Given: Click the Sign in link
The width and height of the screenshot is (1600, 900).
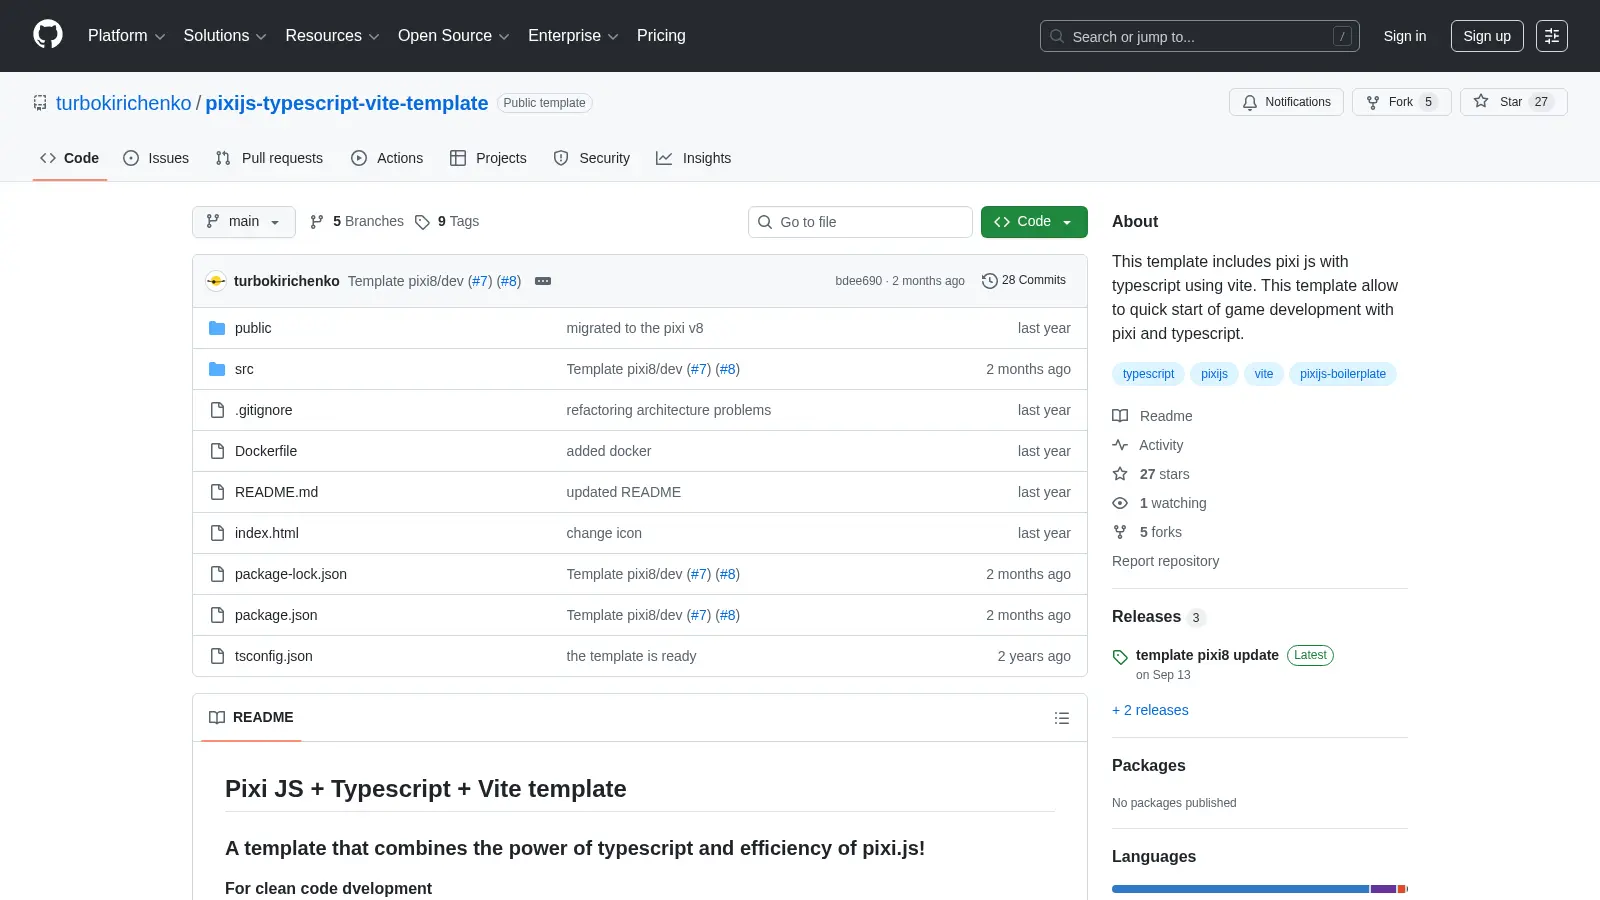Looking at the screenshot, I should (1405, 36).
